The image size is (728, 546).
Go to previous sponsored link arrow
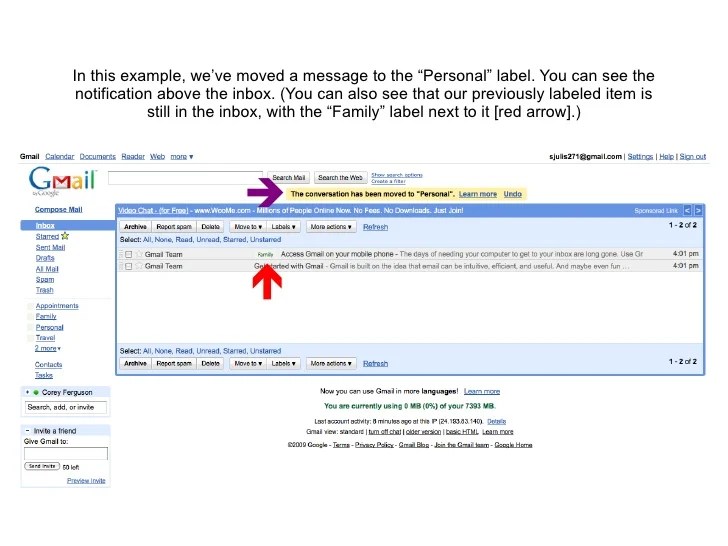click(687, 211)
